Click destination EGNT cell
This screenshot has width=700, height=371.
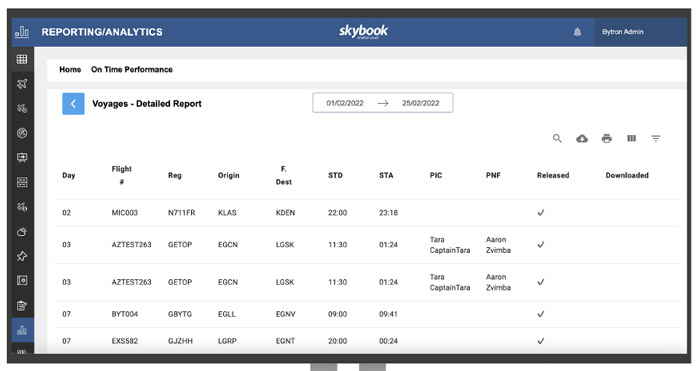pyautogui.click(x=285, y=341)
